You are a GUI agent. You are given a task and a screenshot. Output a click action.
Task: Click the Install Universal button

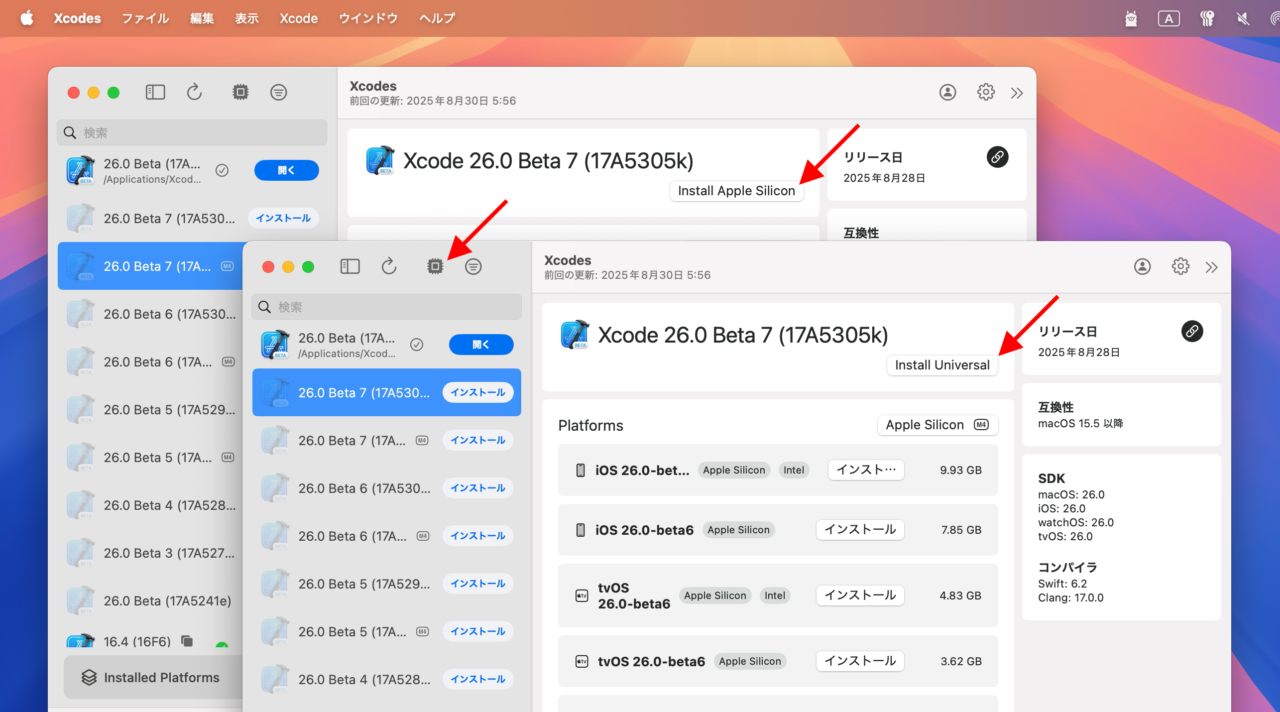tap(941, 364)
